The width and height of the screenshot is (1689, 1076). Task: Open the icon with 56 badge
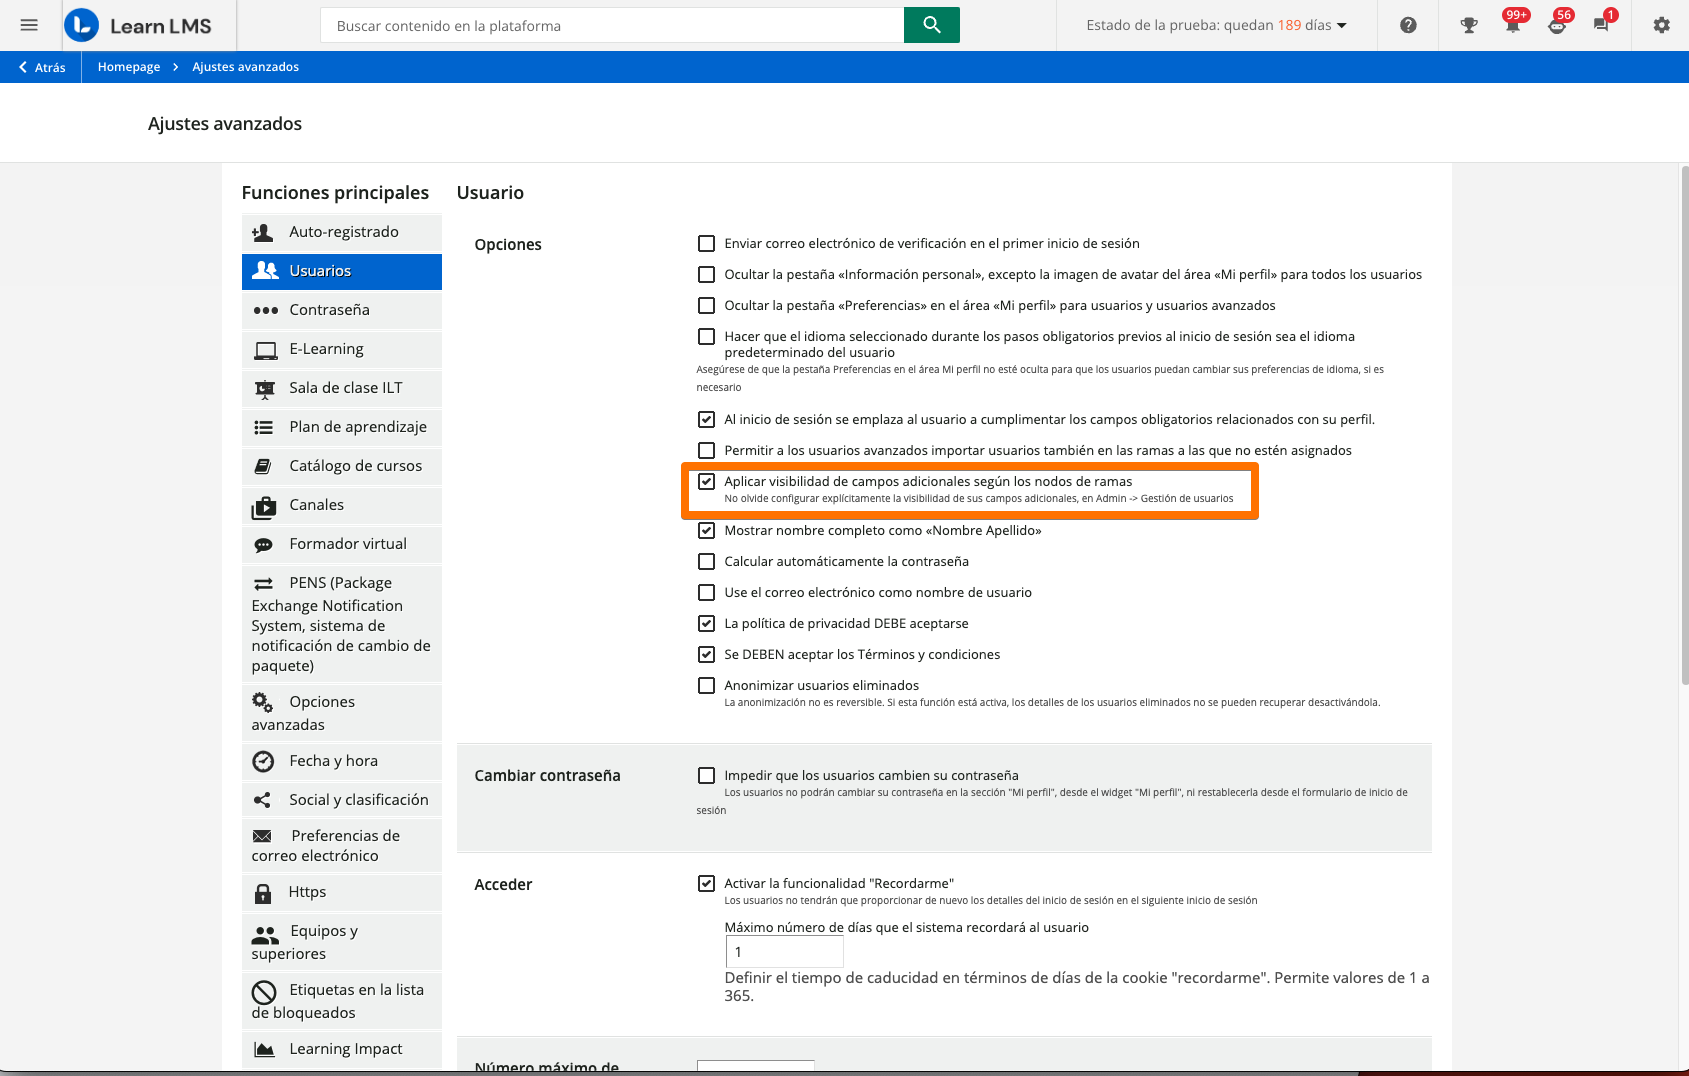point(1558,24)
